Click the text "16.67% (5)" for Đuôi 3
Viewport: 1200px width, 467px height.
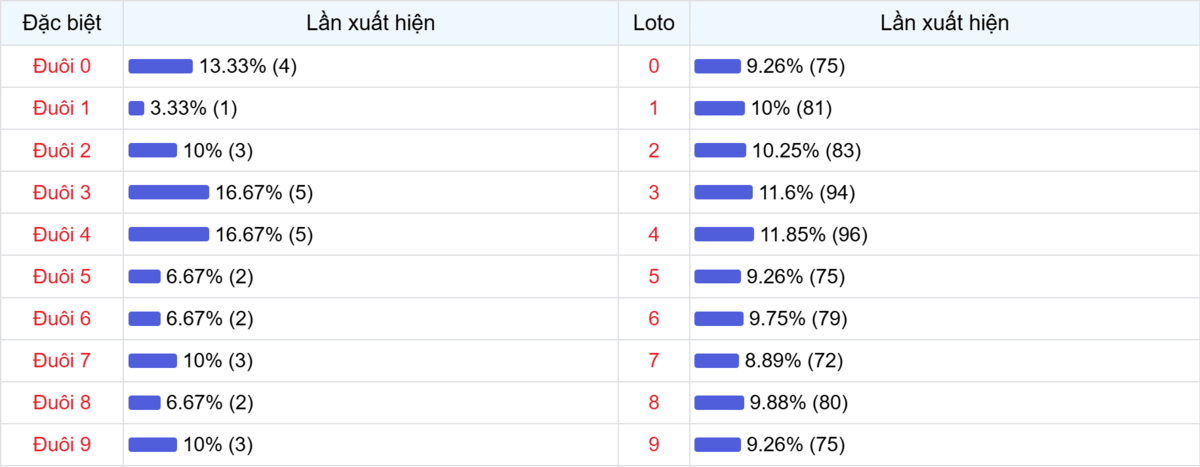[264, 192]
